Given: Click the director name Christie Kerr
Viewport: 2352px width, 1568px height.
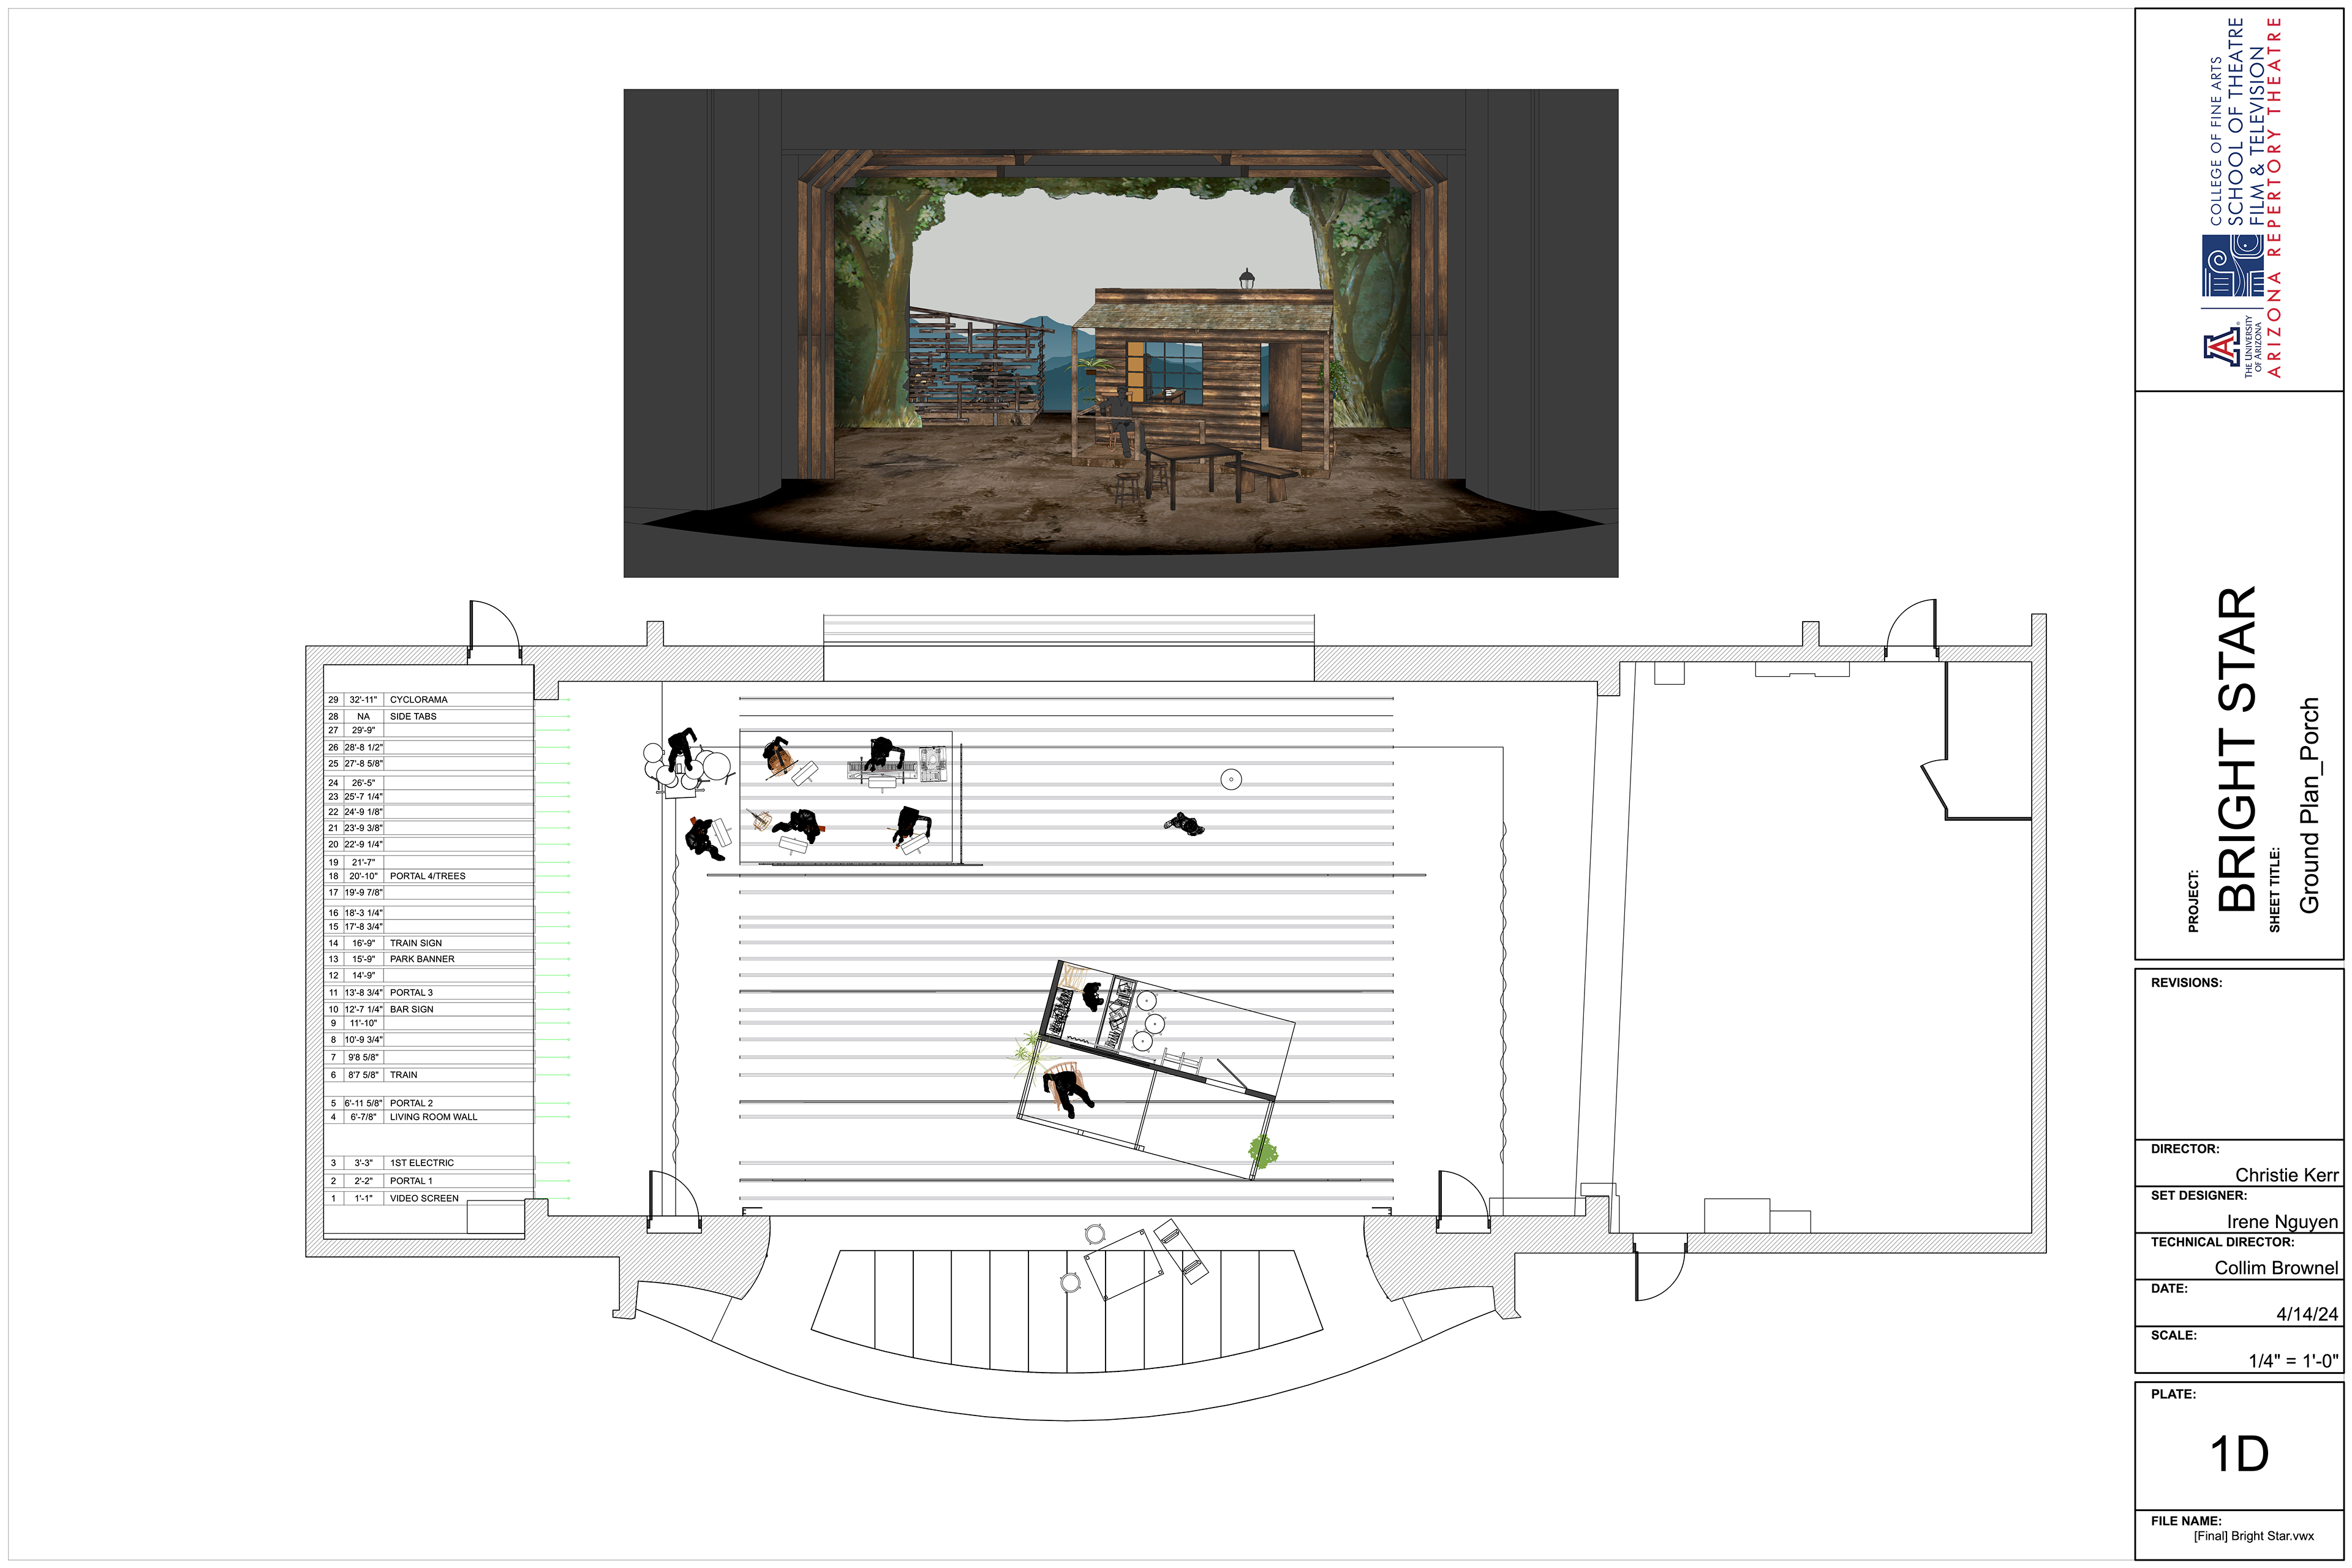Looking at the screenshot, I should coord(2286,1175).
